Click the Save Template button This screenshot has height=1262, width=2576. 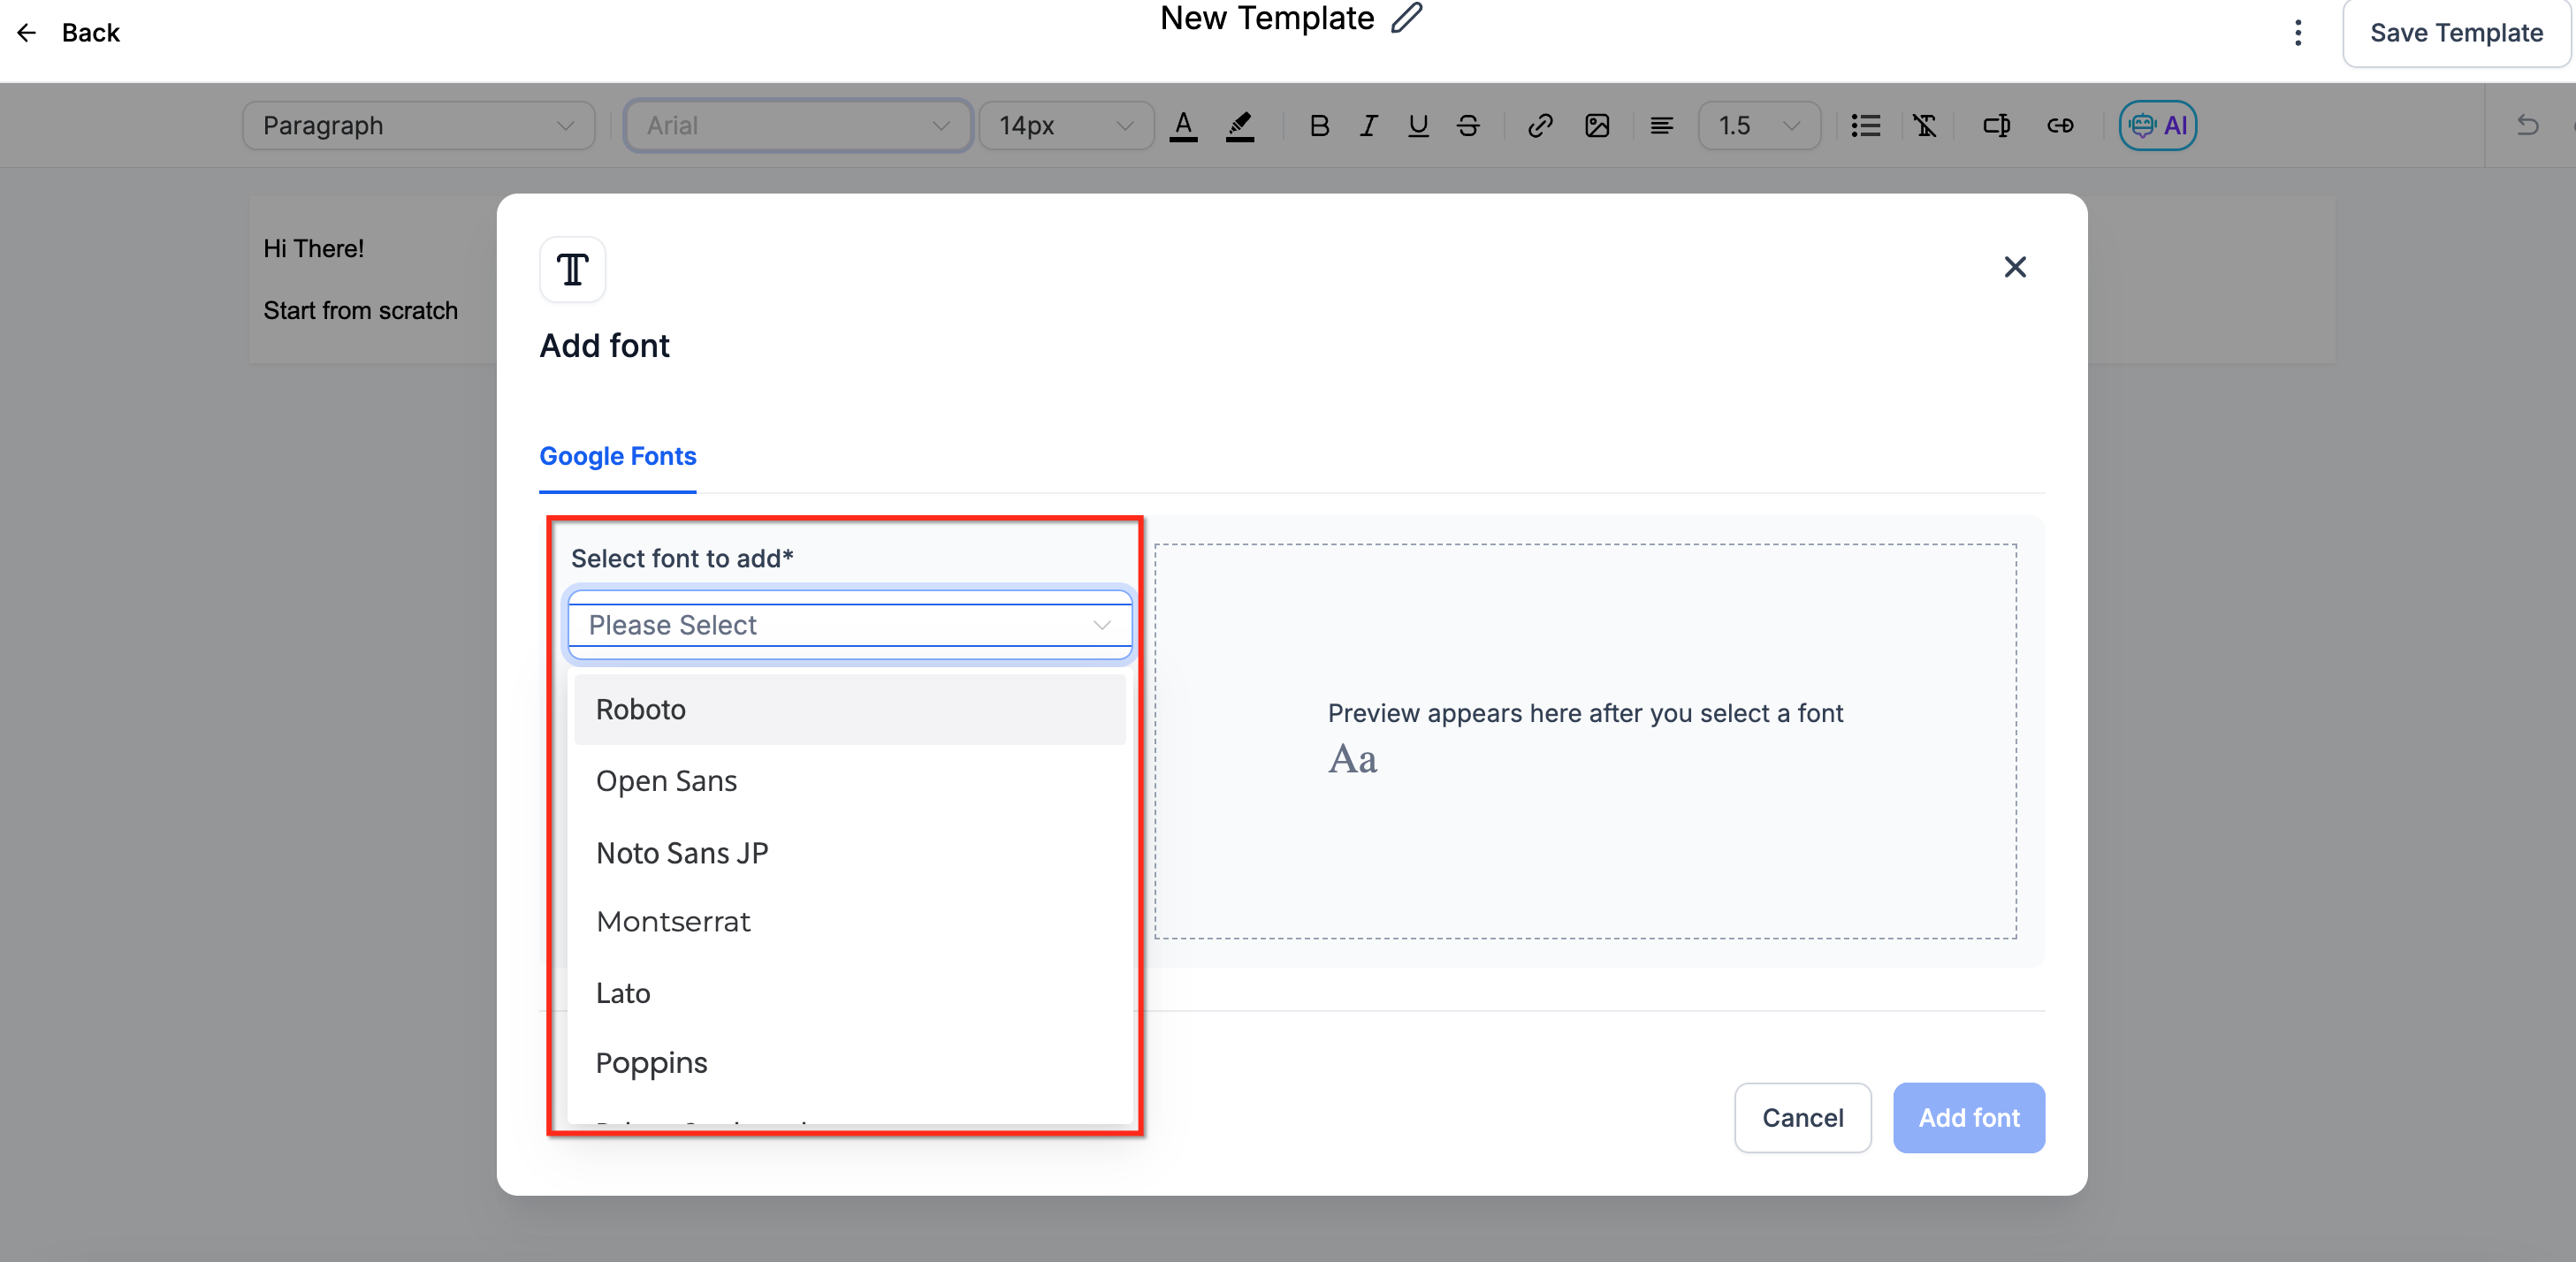pos(2455,33)
